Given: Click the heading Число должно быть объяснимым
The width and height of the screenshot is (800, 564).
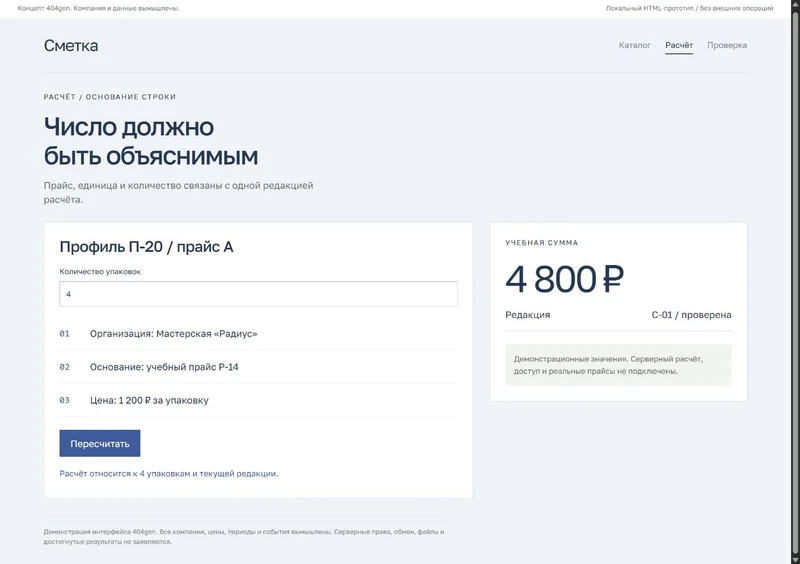Looking at the screenshot, I should click(151, 141).
